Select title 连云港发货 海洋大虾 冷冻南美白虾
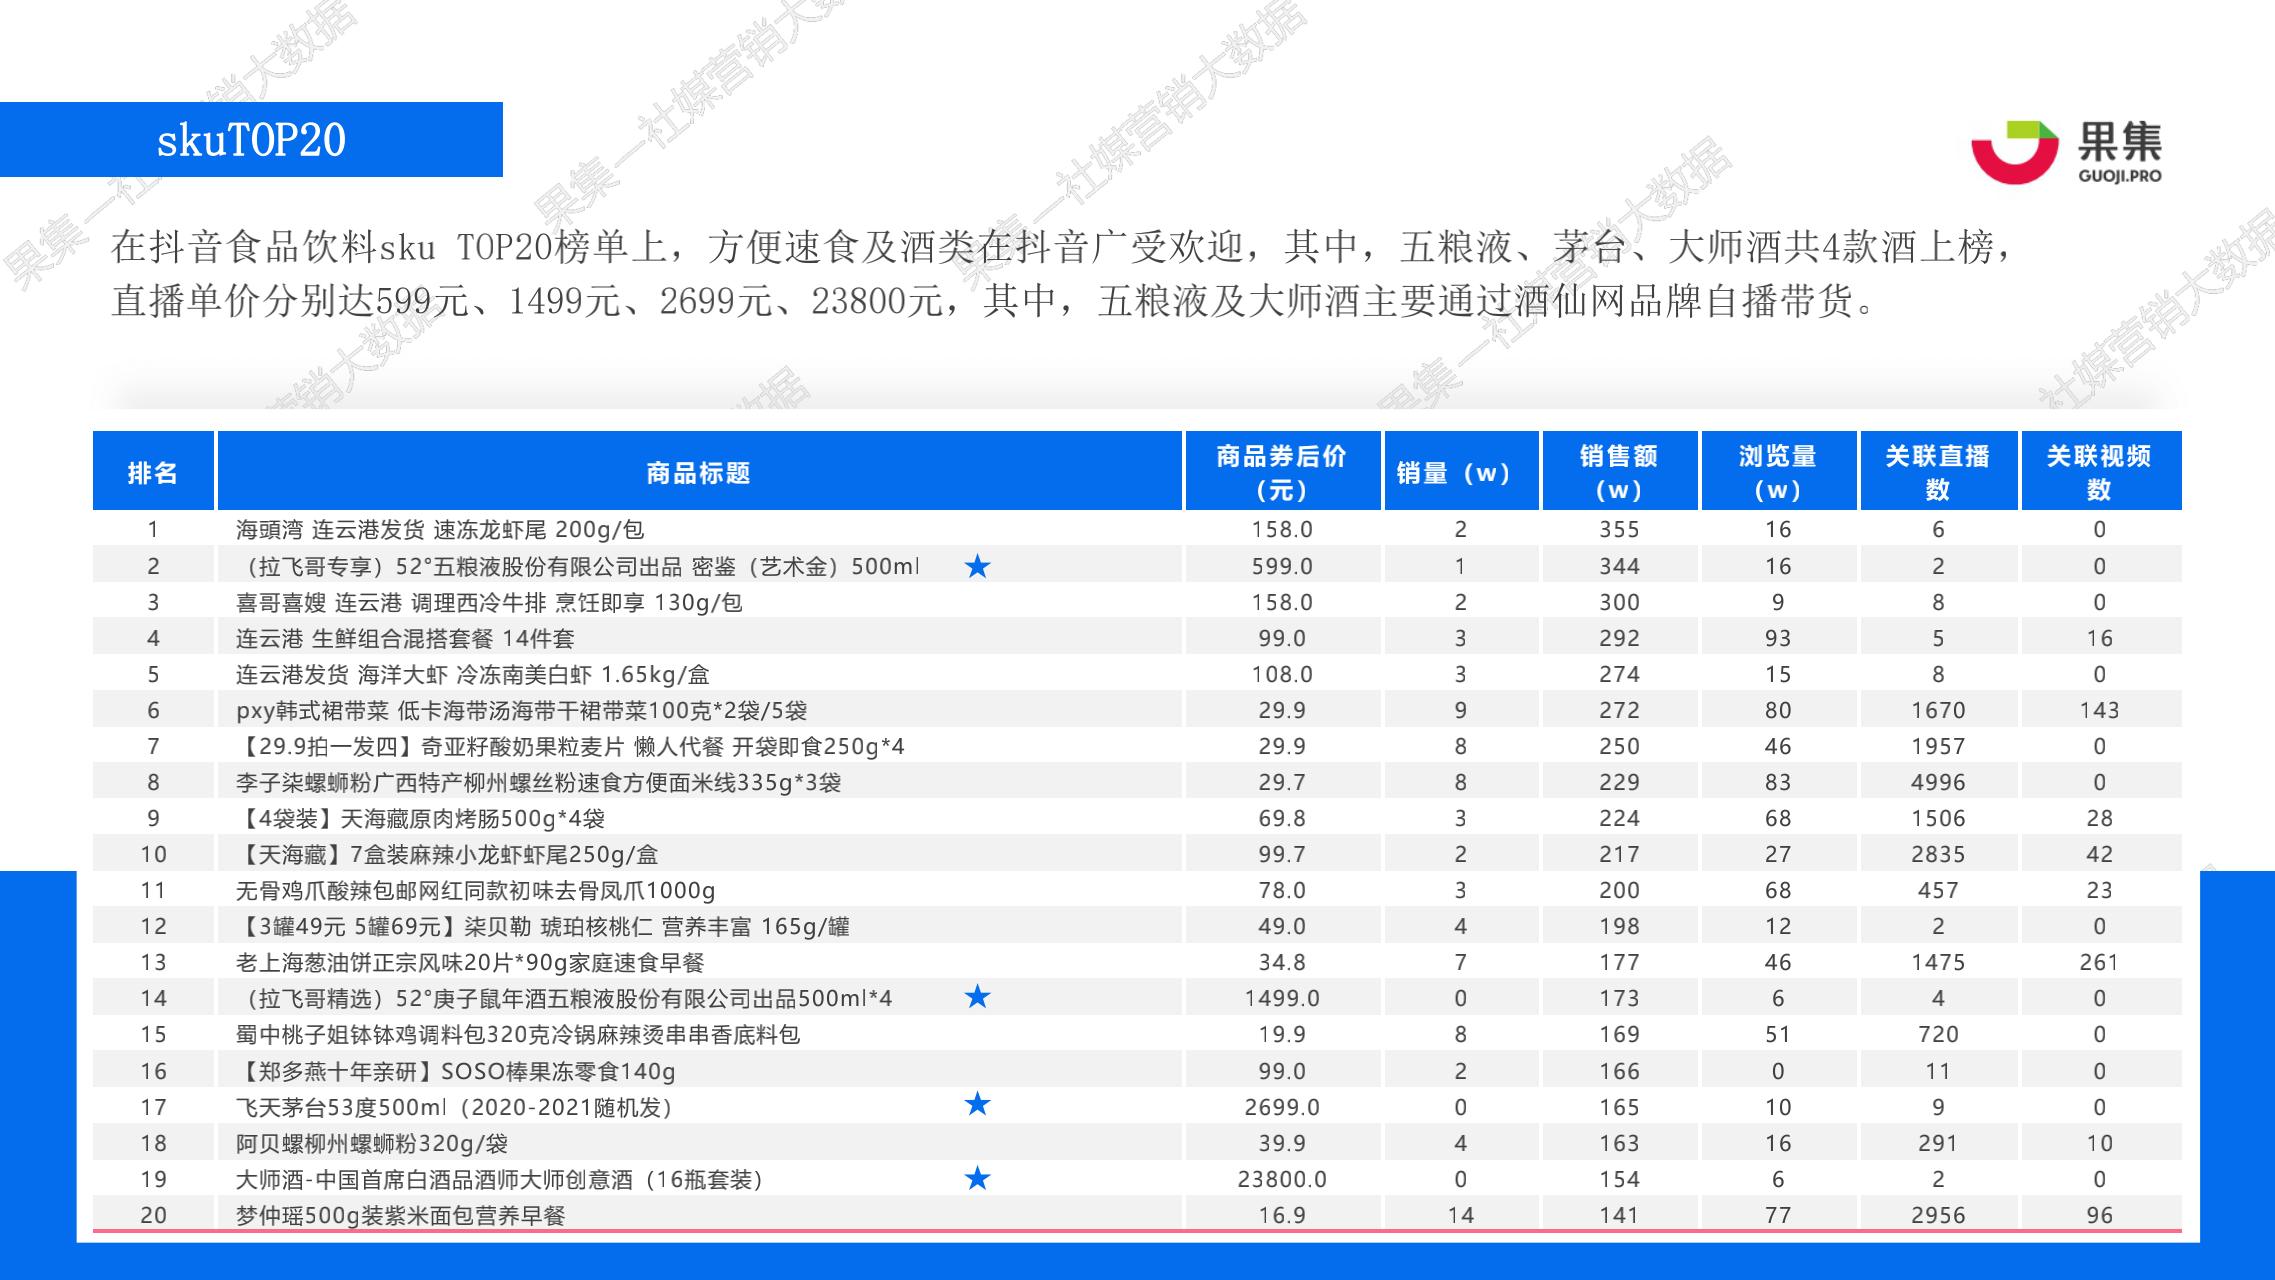The image size is (2275, 1280). point(473,675)
